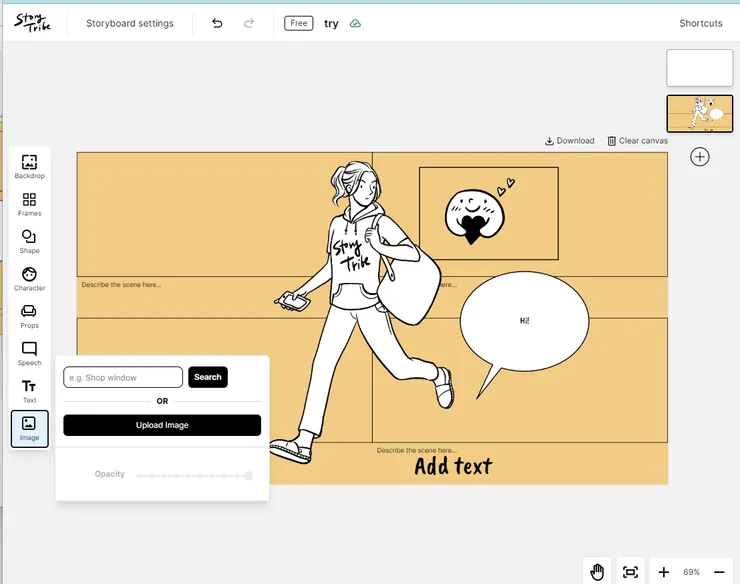
Task: Toggle the Image tool panel
Action: 29,428
